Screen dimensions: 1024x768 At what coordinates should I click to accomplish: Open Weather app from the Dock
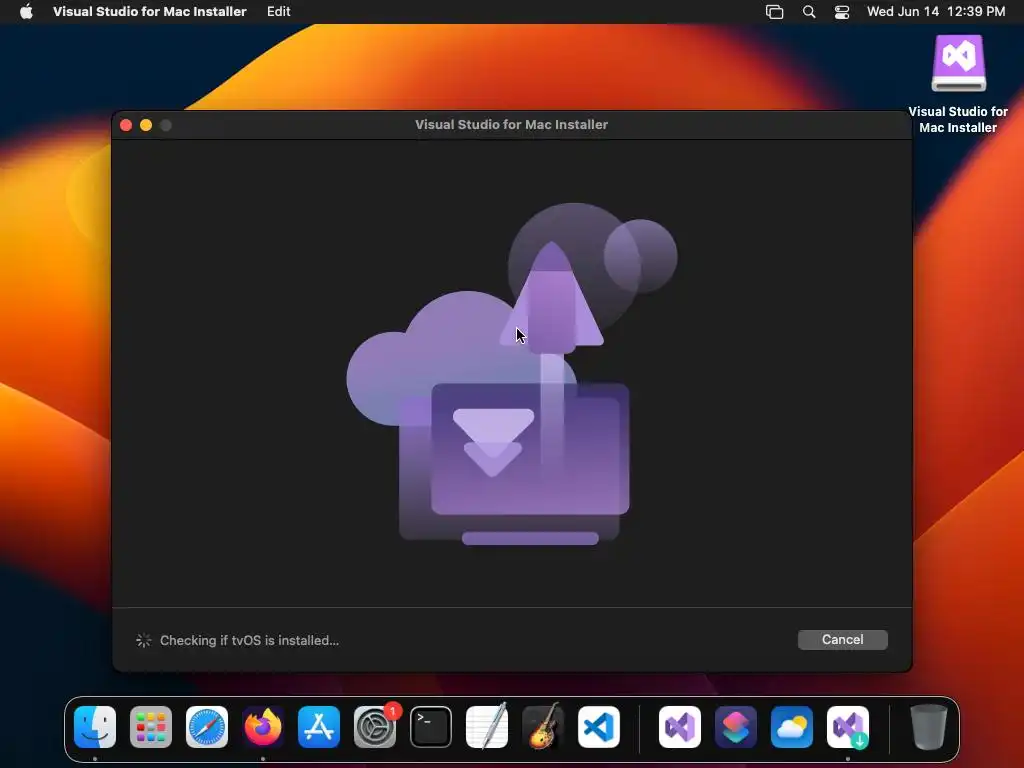click(x=792, y=727)
